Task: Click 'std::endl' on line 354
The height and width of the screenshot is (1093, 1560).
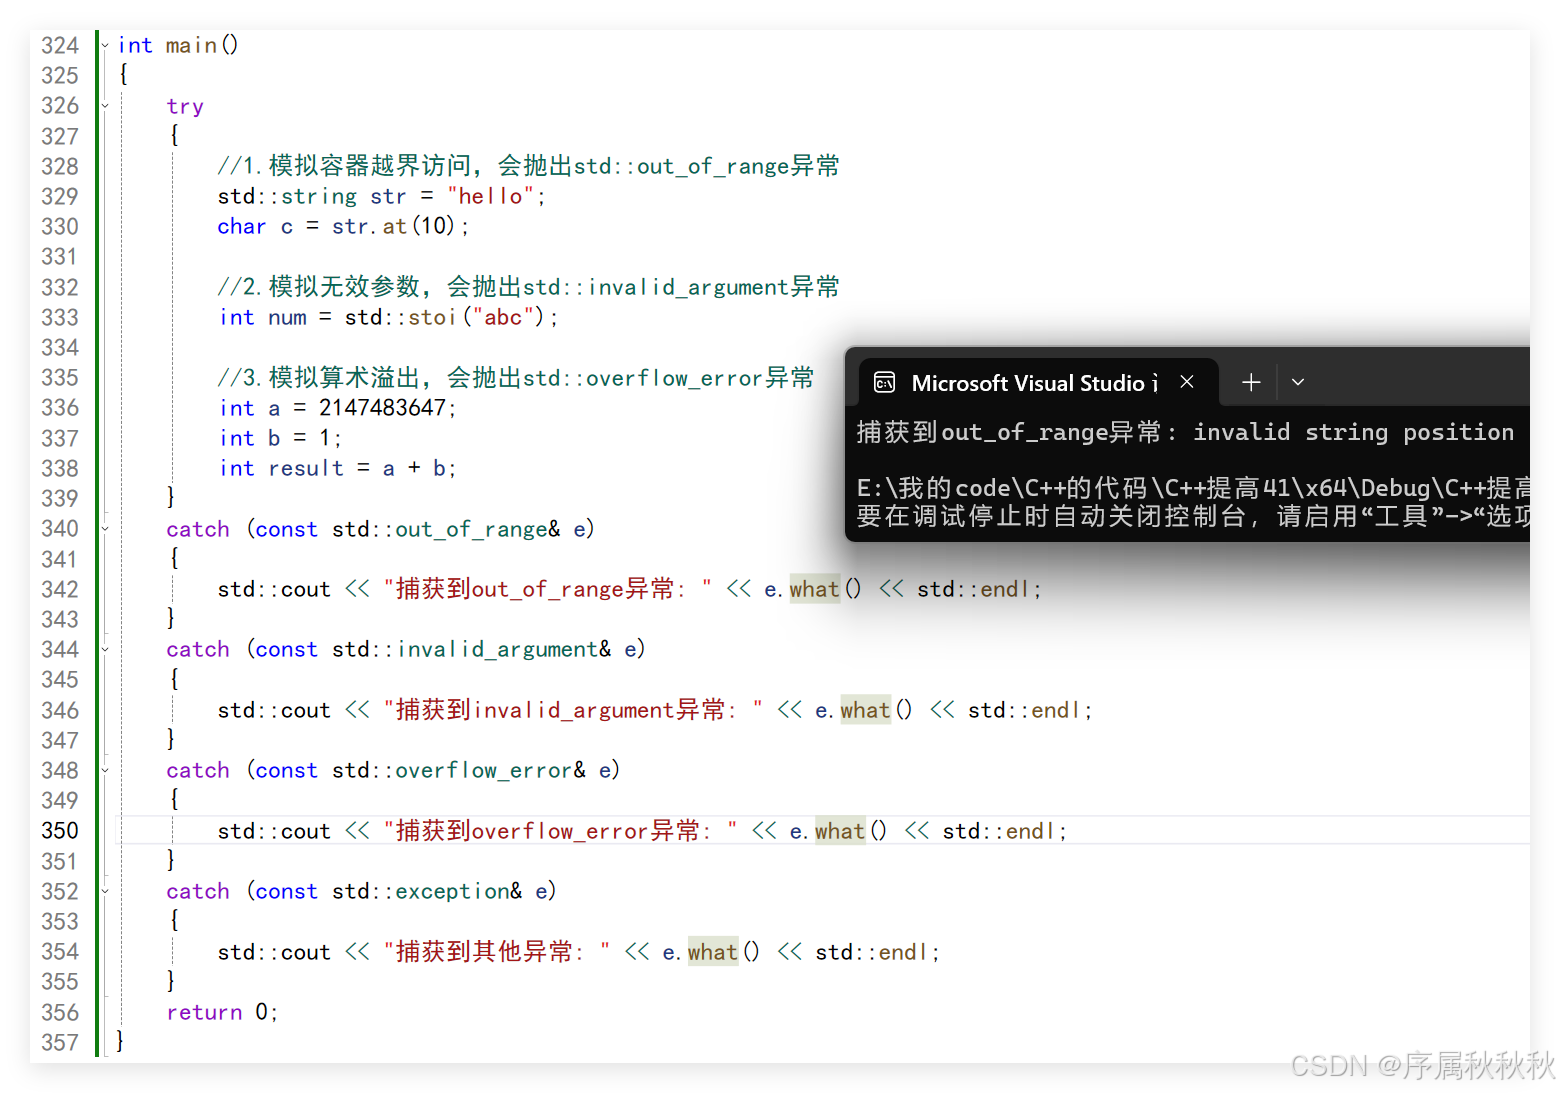Action: coord(871,953)
